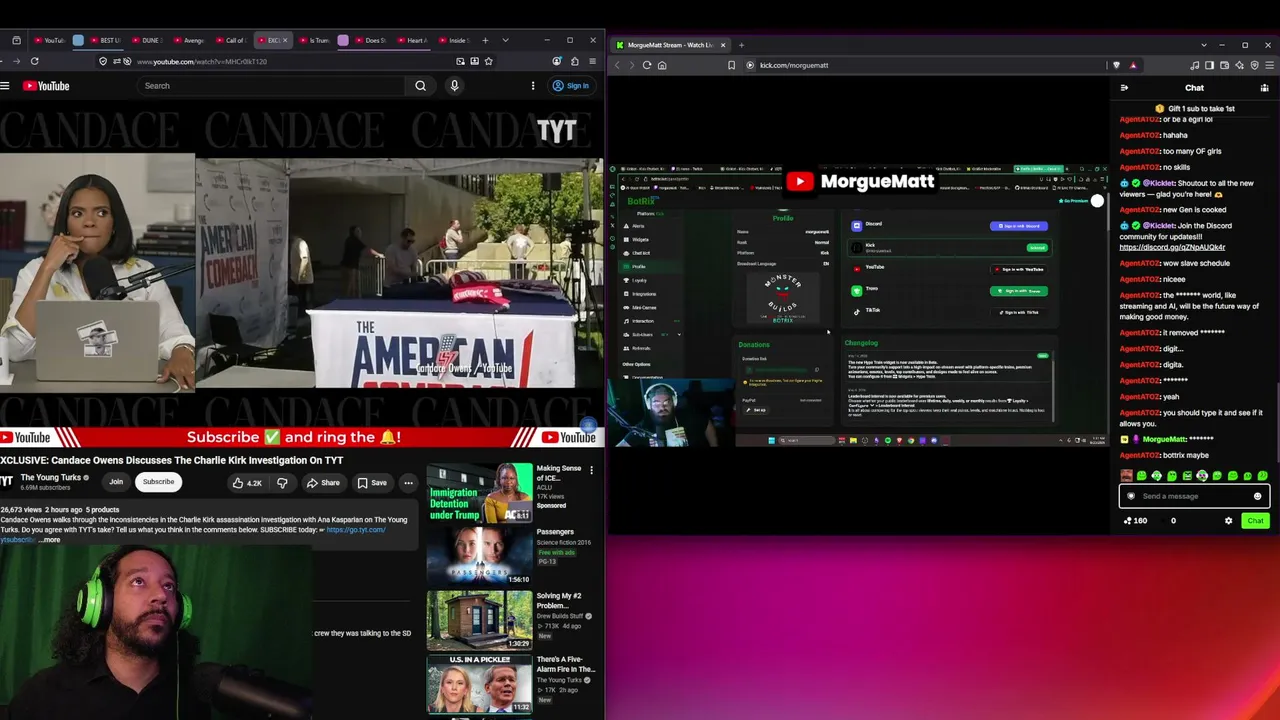Switch to the DUNE browser tab

[x=147, y=41]
